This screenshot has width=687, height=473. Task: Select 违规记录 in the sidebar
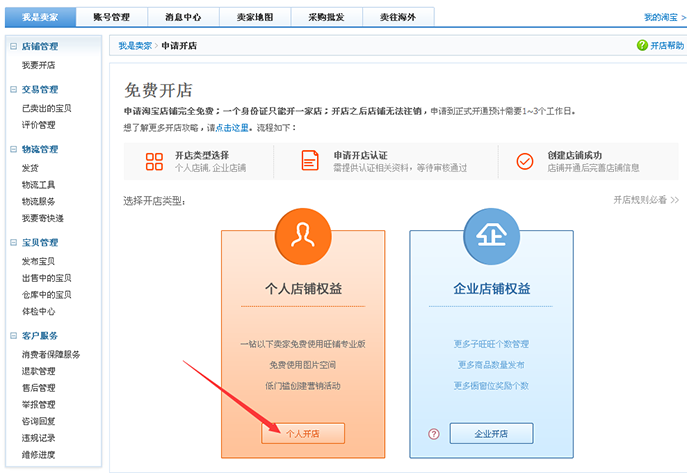pos(39,438)
